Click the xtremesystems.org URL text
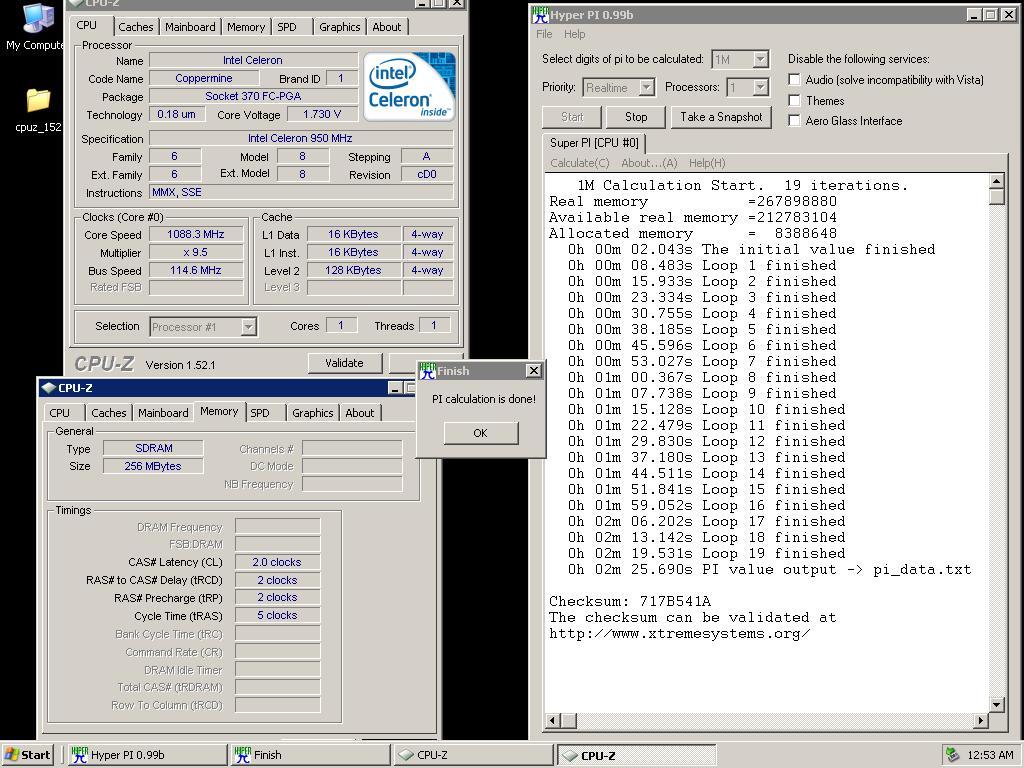1024x768 pixels. (679, 633)
